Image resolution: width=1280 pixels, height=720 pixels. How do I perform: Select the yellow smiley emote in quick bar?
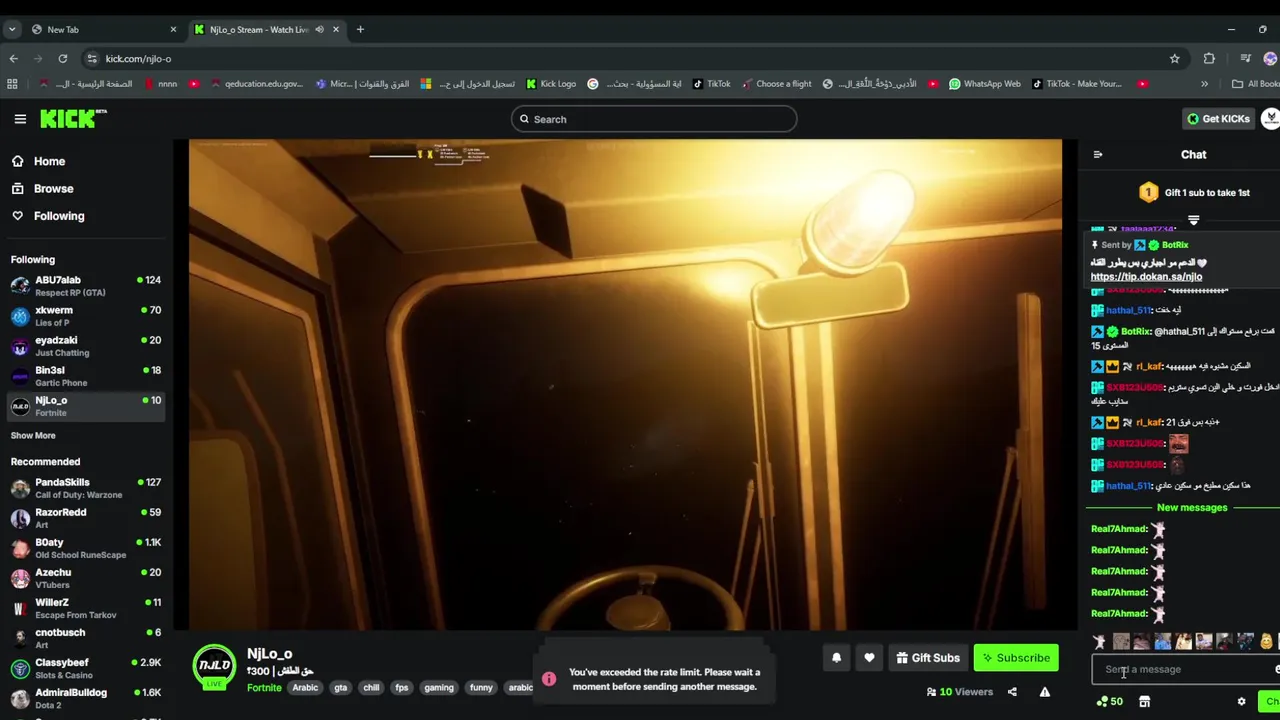point(1266,642)
